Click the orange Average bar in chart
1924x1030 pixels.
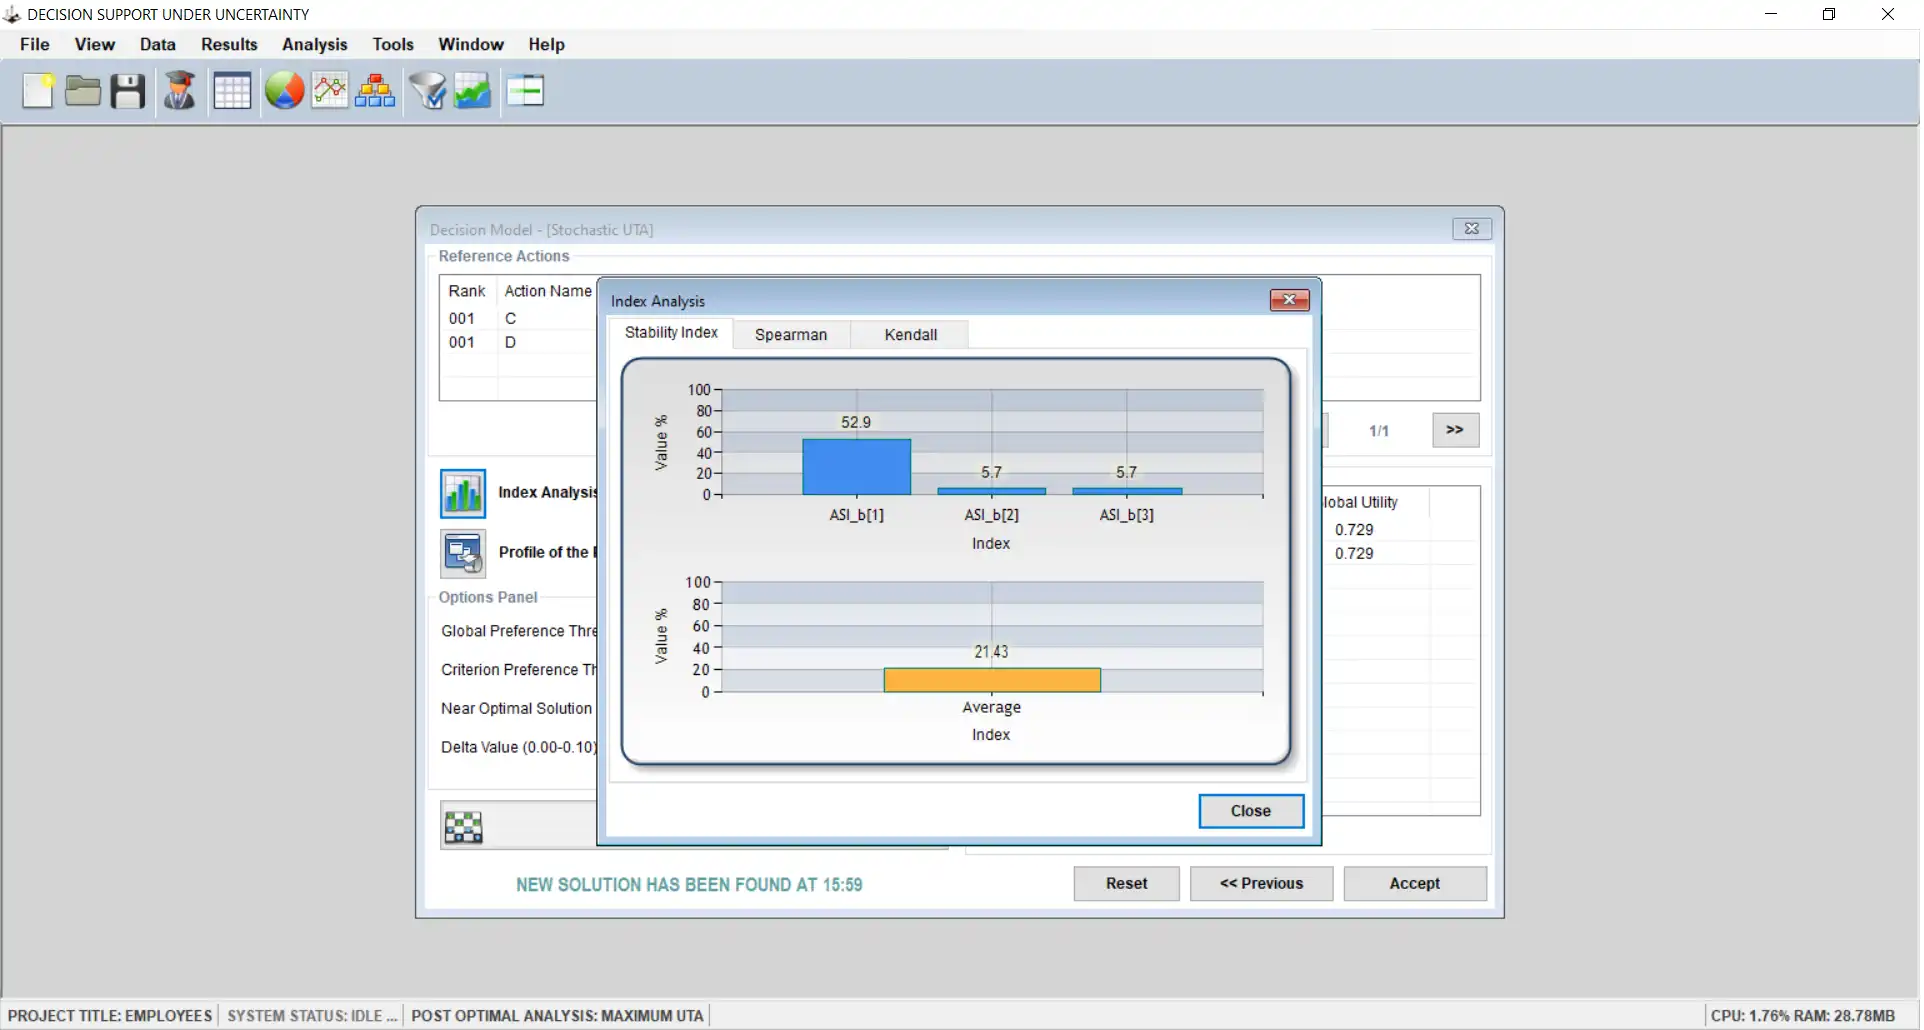(992, 680)
